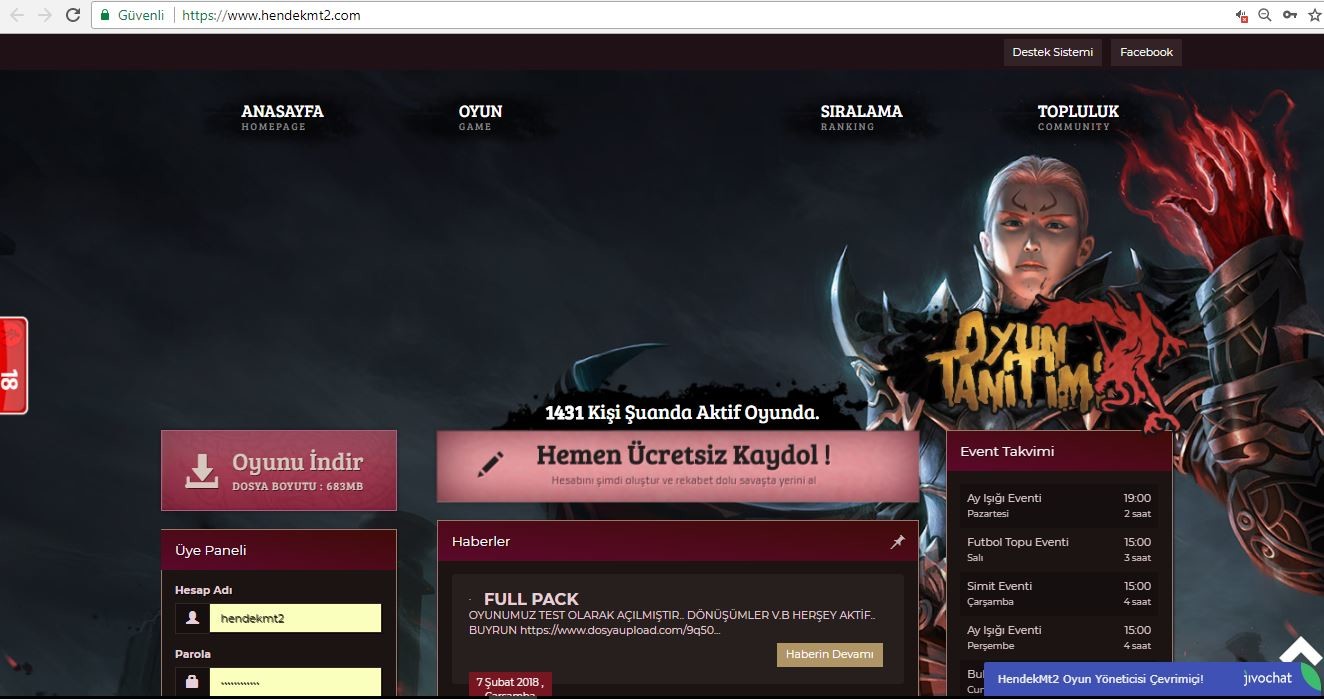Click the Parola password field
Image resolution: width=1324 pixels, height=699 pixels.
(x=295, y=682)
